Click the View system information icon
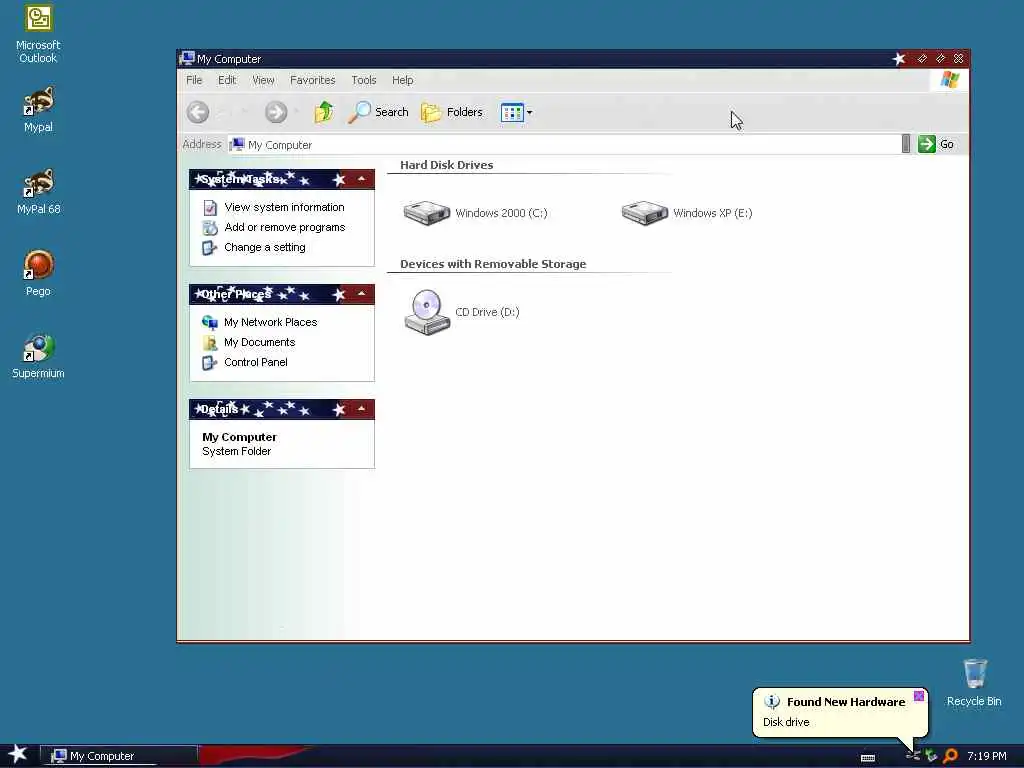 pyautogui.click(x=210, y=208)
